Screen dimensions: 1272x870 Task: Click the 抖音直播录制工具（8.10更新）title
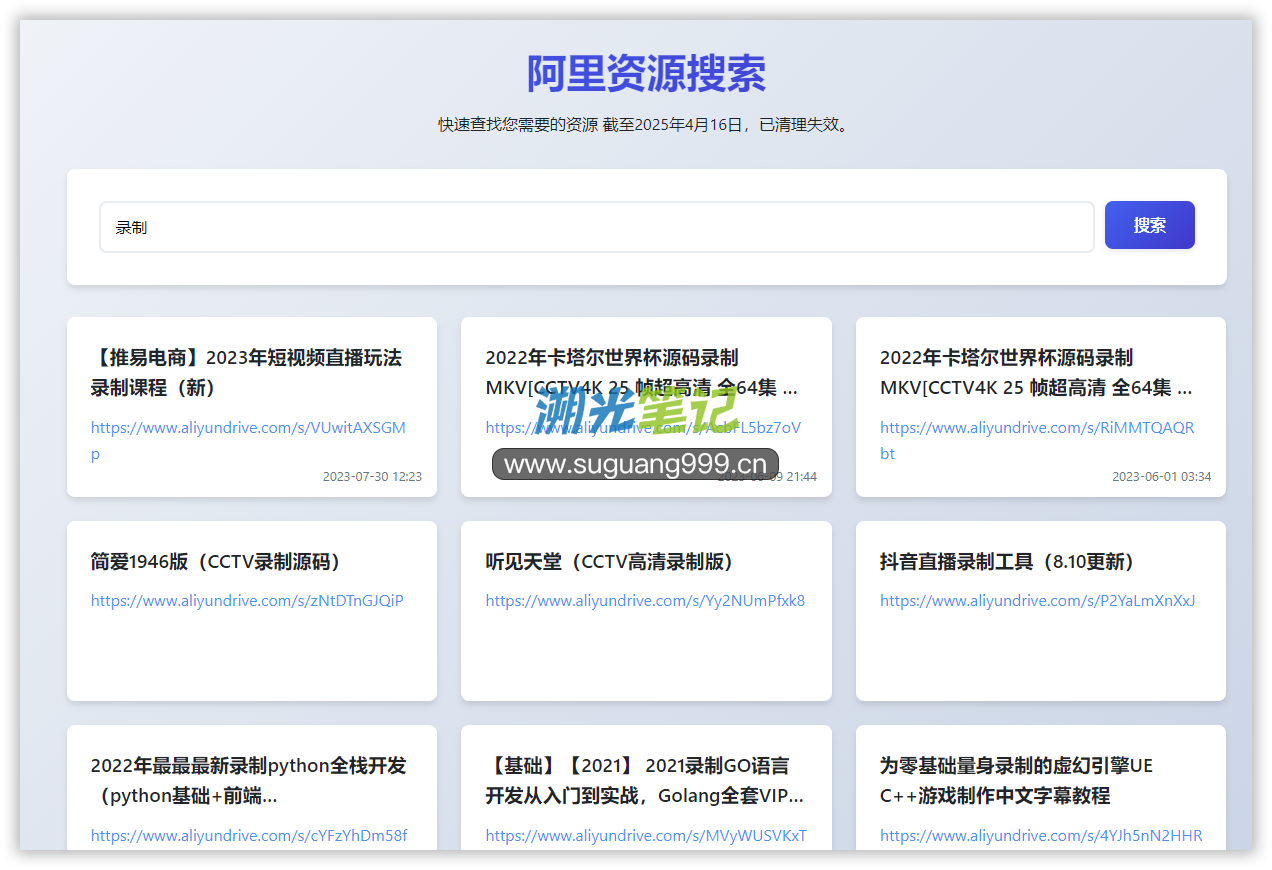[x=1010, y=562]
